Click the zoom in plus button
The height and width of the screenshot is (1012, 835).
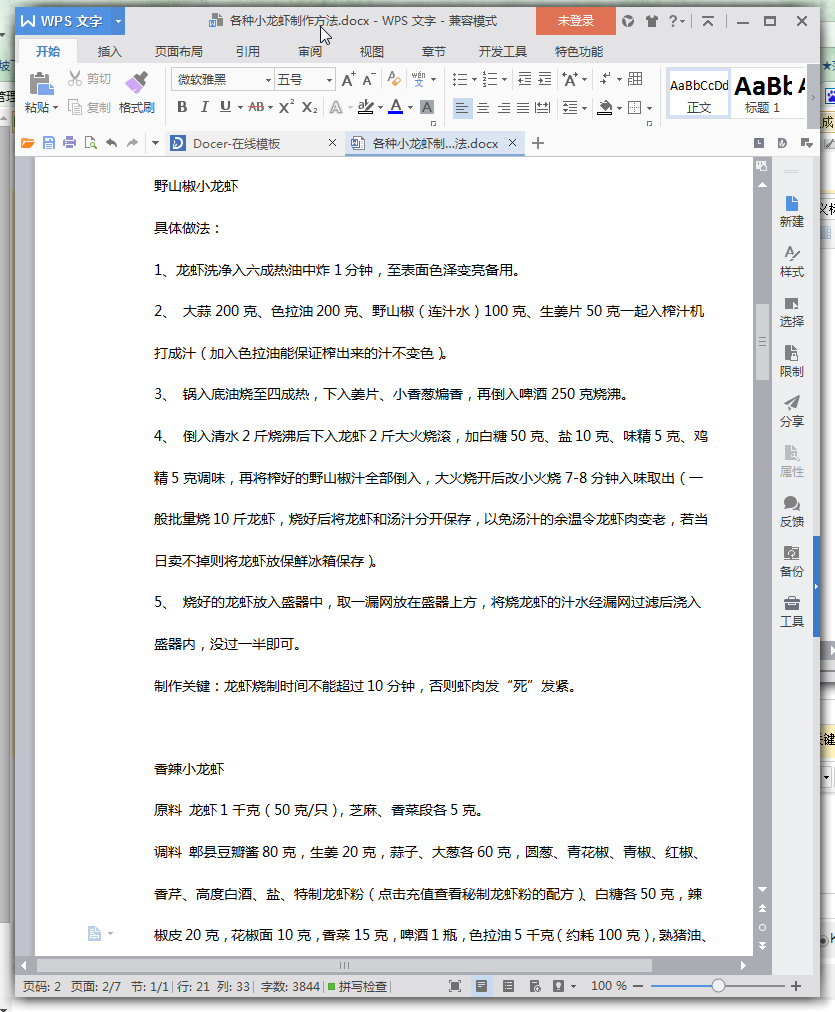[796, 986]
